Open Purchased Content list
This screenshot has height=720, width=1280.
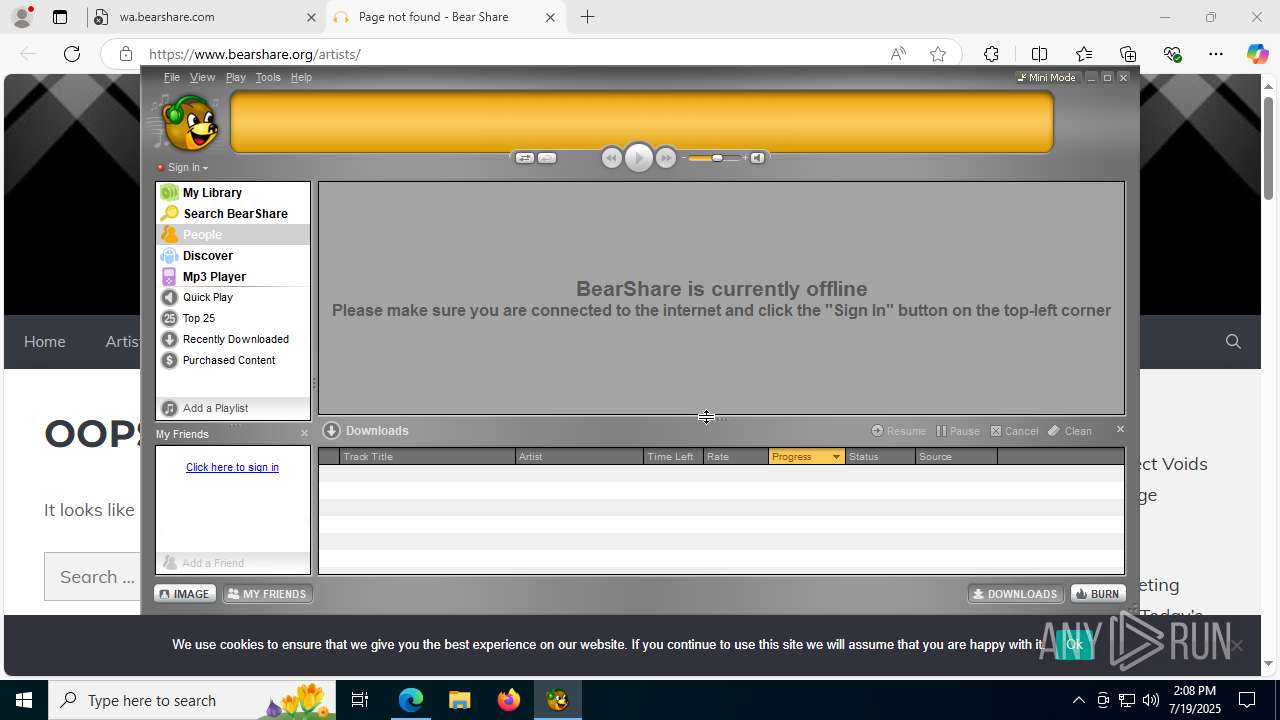(233, 360)
